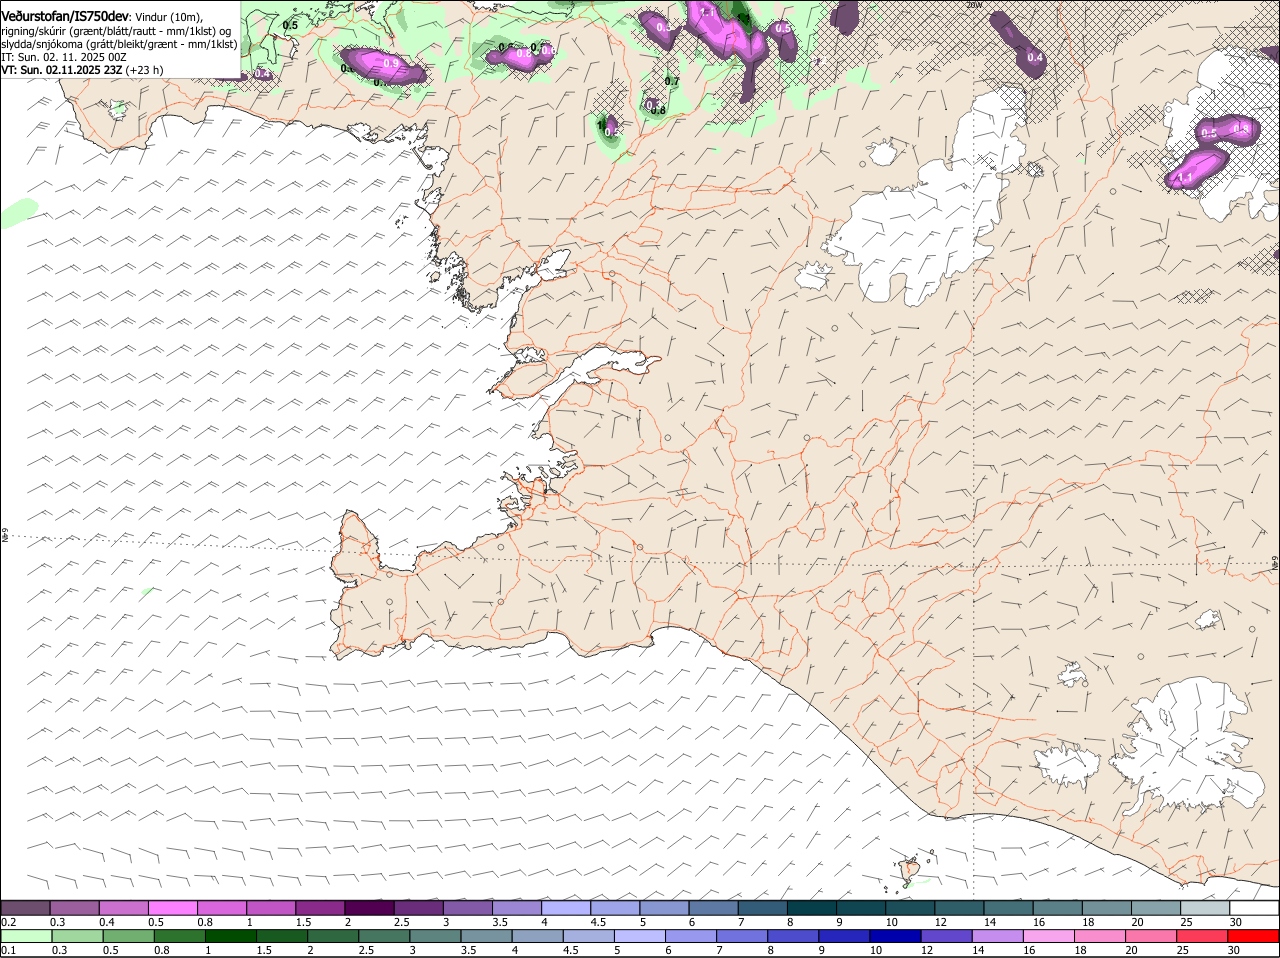1280x958 pixels.
Task: Click the Veðurstofan/IS750dev title text
Action: pos(65,17)
